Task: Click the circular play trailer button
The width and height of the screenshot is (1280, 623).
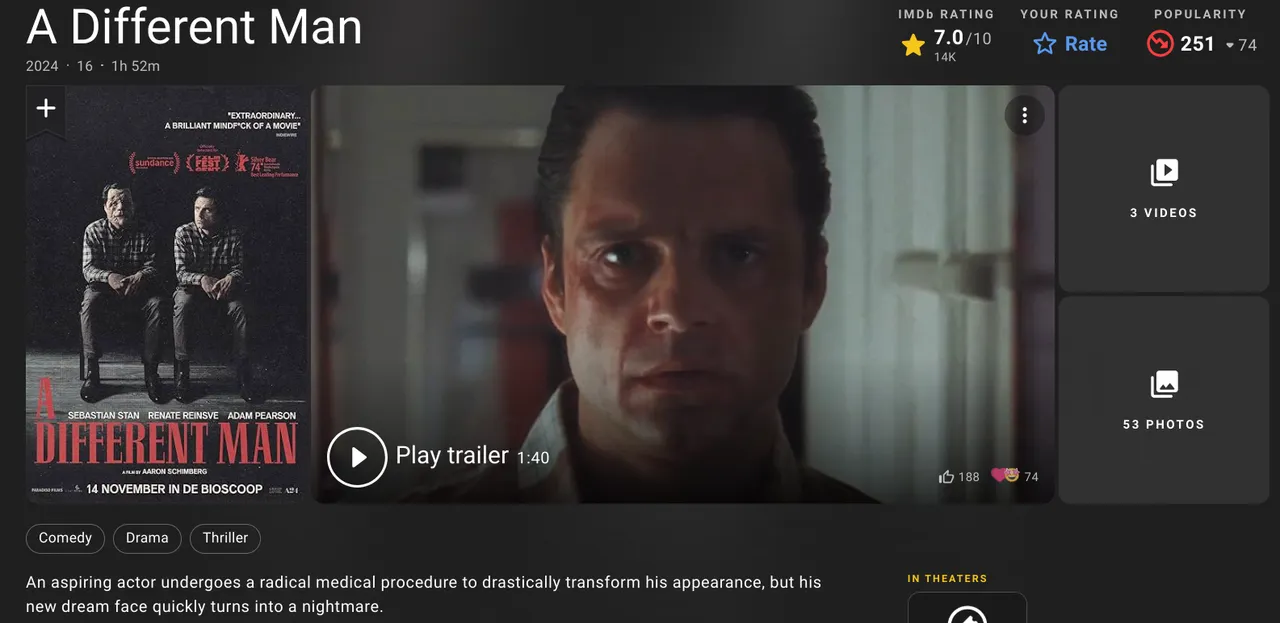Action: coord(357,457)
